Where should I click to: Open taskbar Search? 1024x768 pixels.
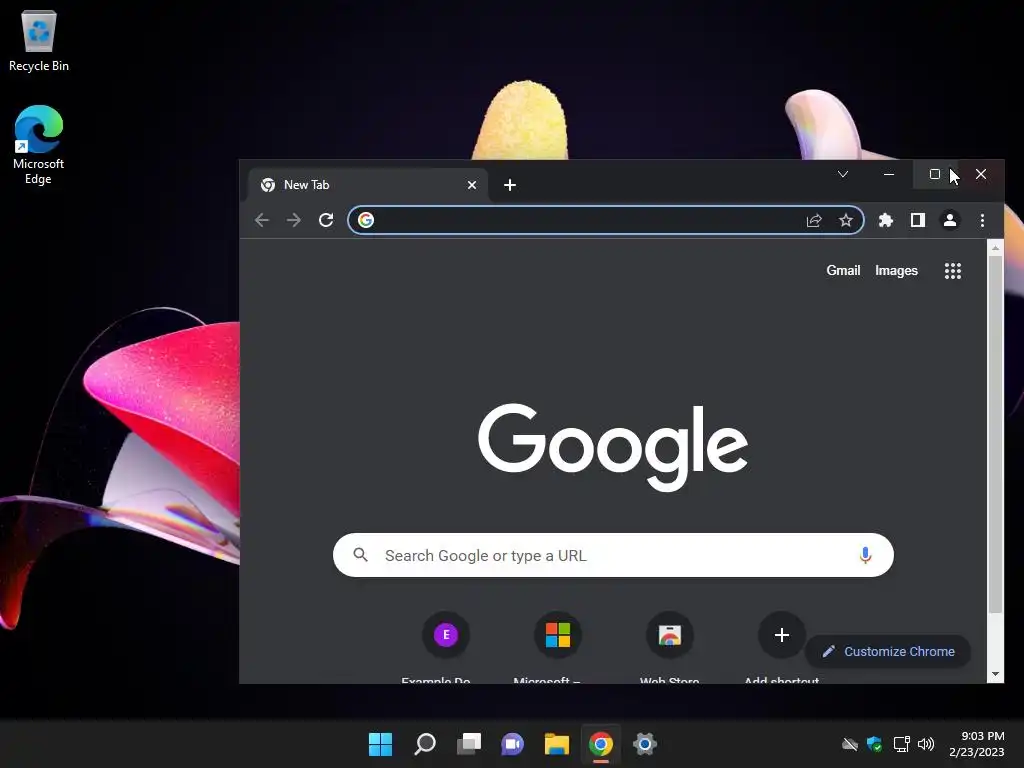[424, 743]
